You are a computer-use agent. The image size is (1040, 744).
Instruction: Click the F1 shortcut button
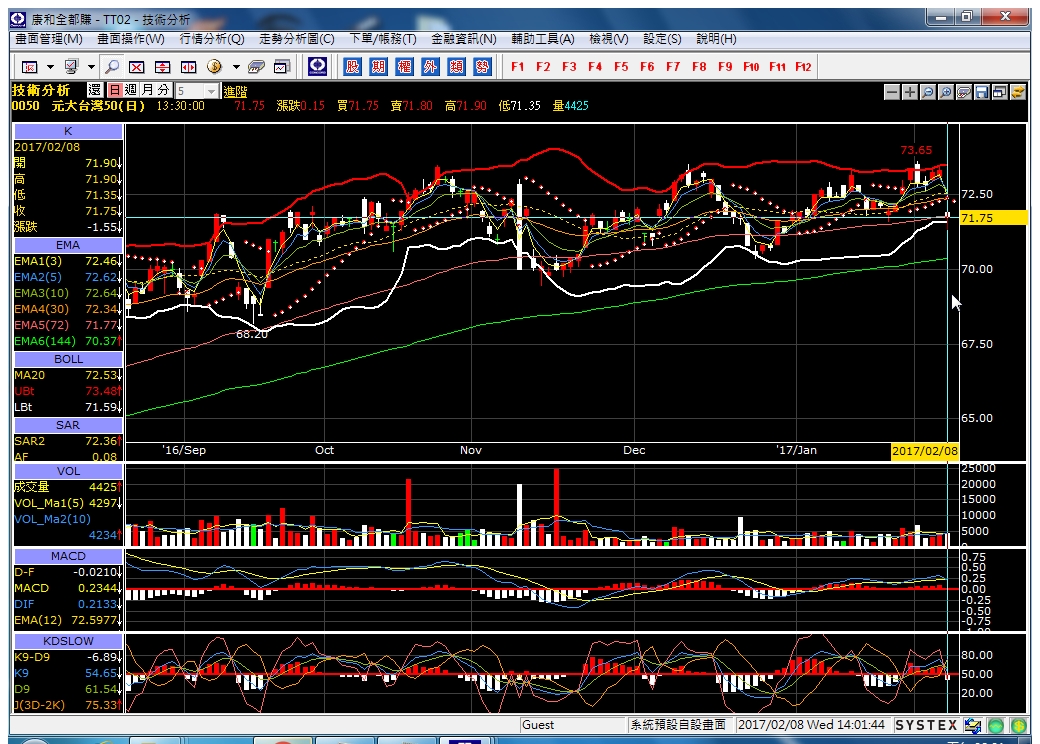[x=517, y=66]
